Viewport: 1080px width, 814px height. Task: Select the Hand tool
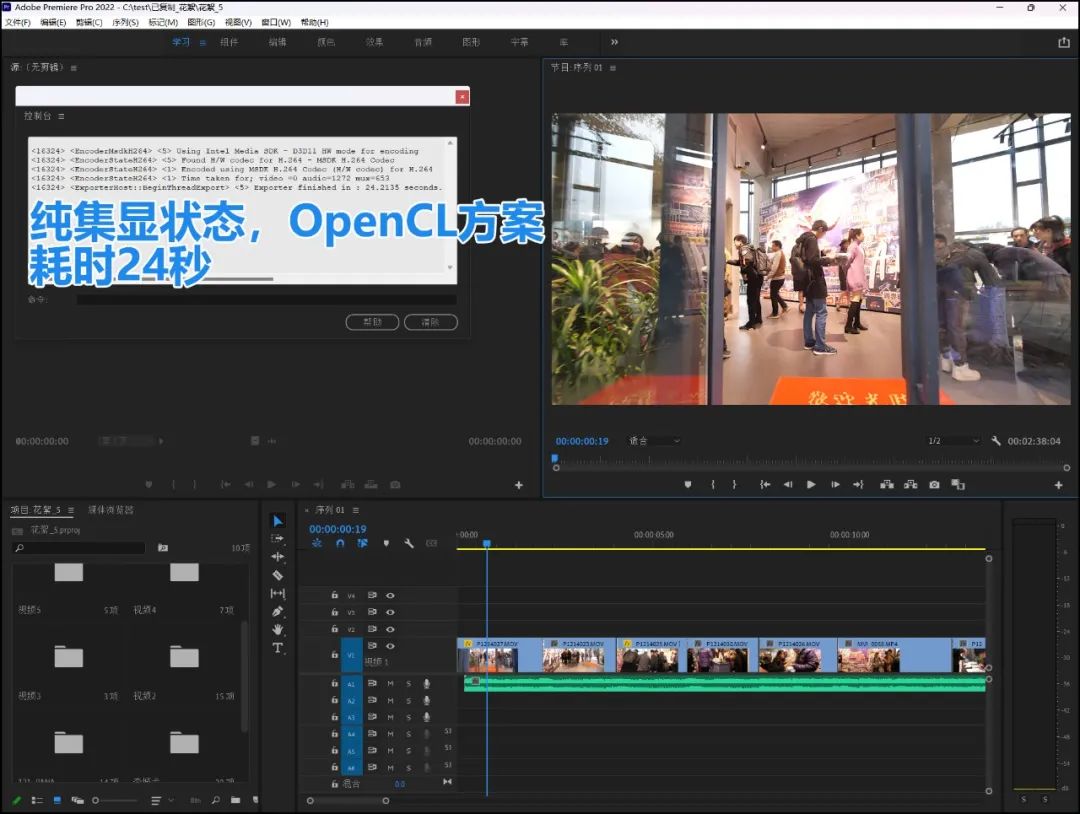(x=278, y=630)
